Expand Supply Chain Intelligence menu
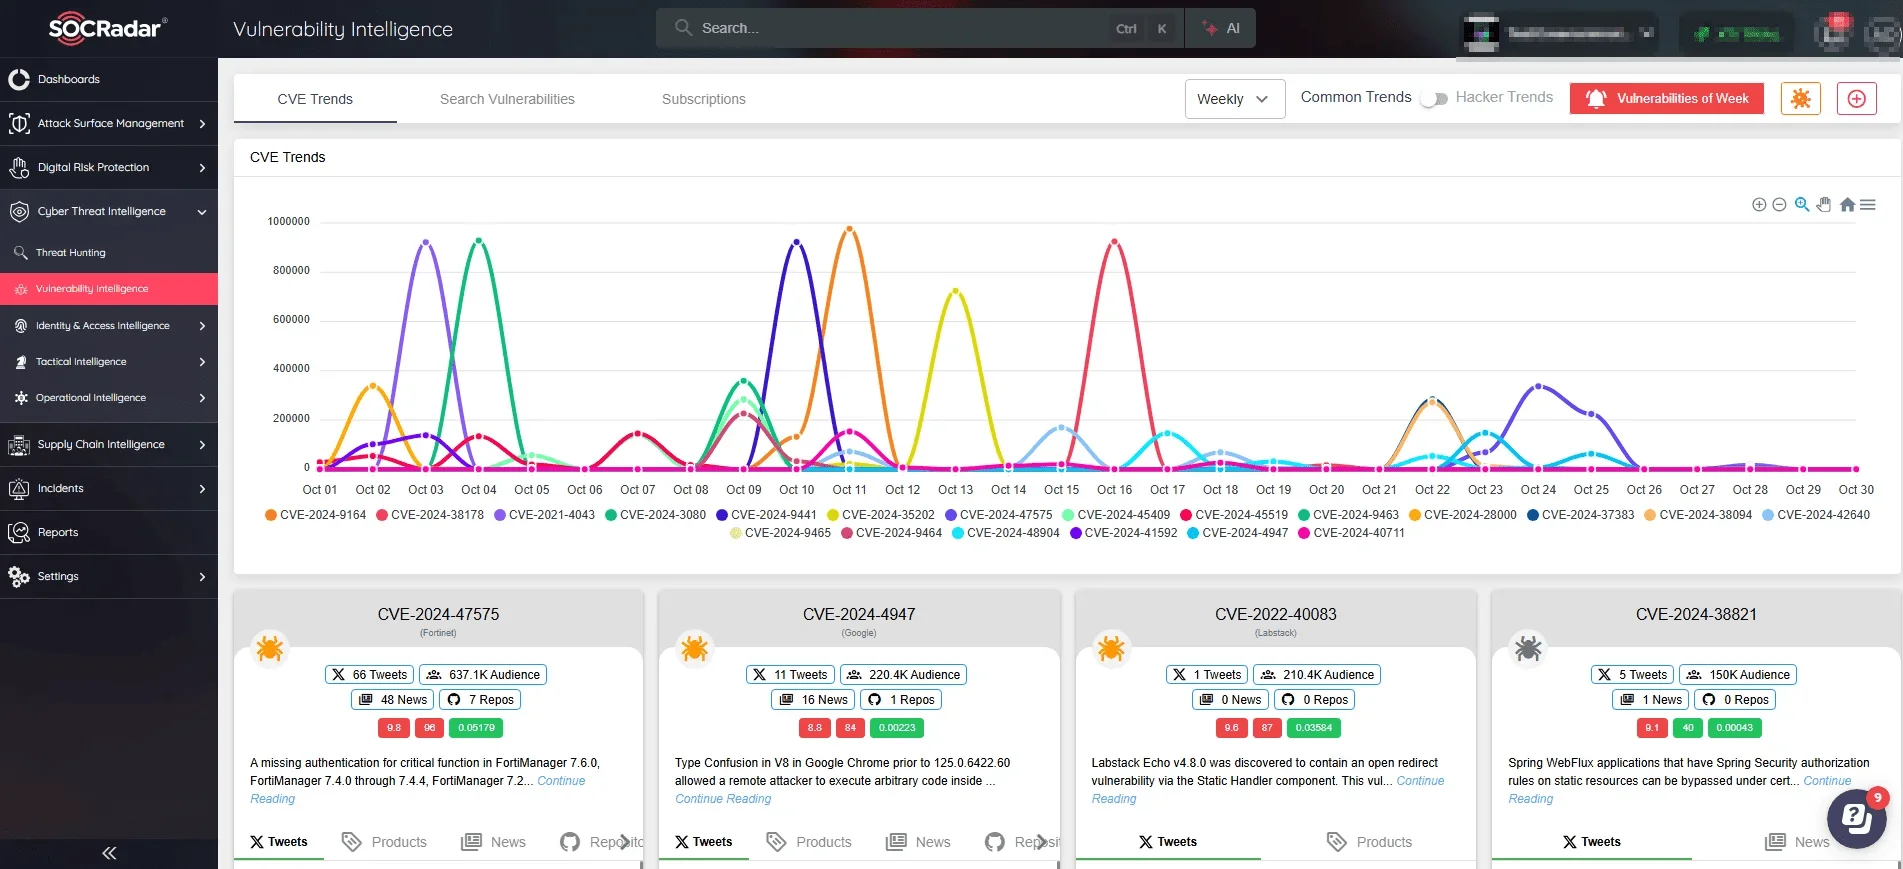The image size is (1903, 869). tap(108, 444)
